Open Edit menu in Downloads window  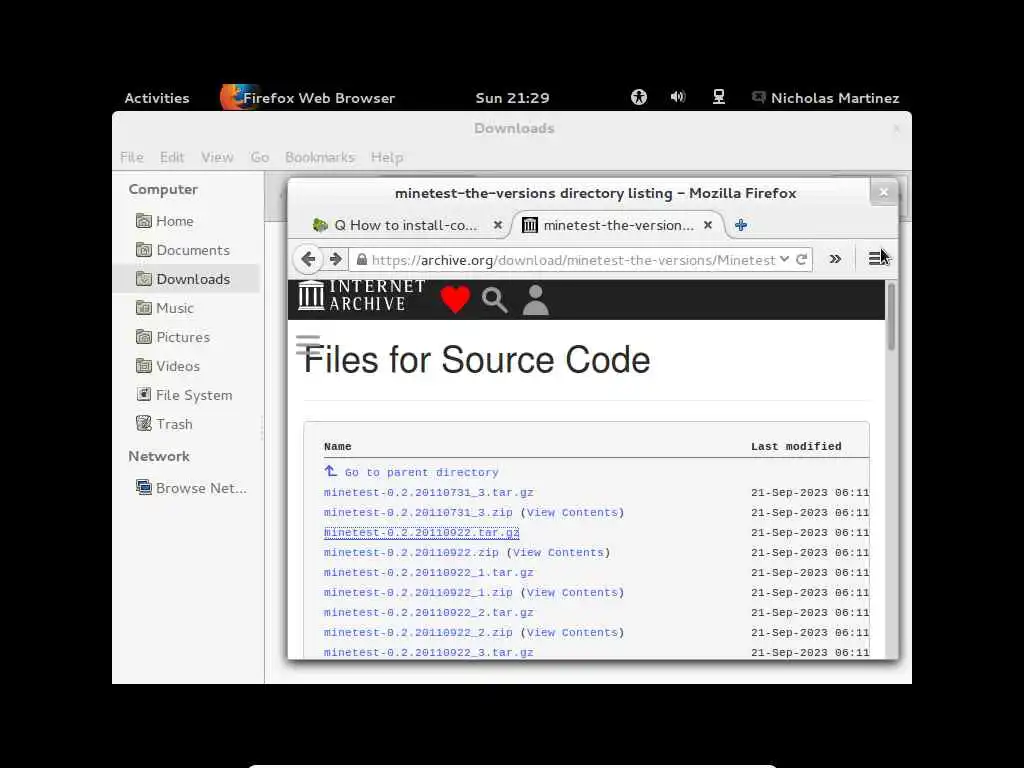(x=172, y=157)
